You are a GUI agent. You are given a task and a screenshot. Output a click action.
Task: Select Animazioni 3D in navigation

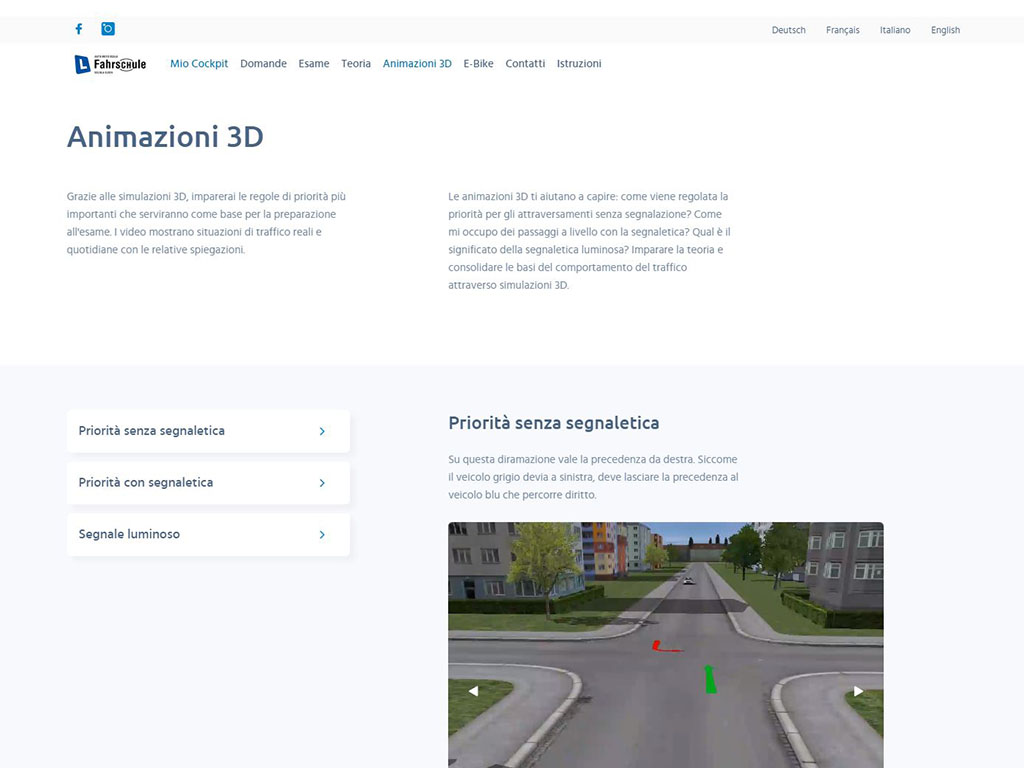417,64
